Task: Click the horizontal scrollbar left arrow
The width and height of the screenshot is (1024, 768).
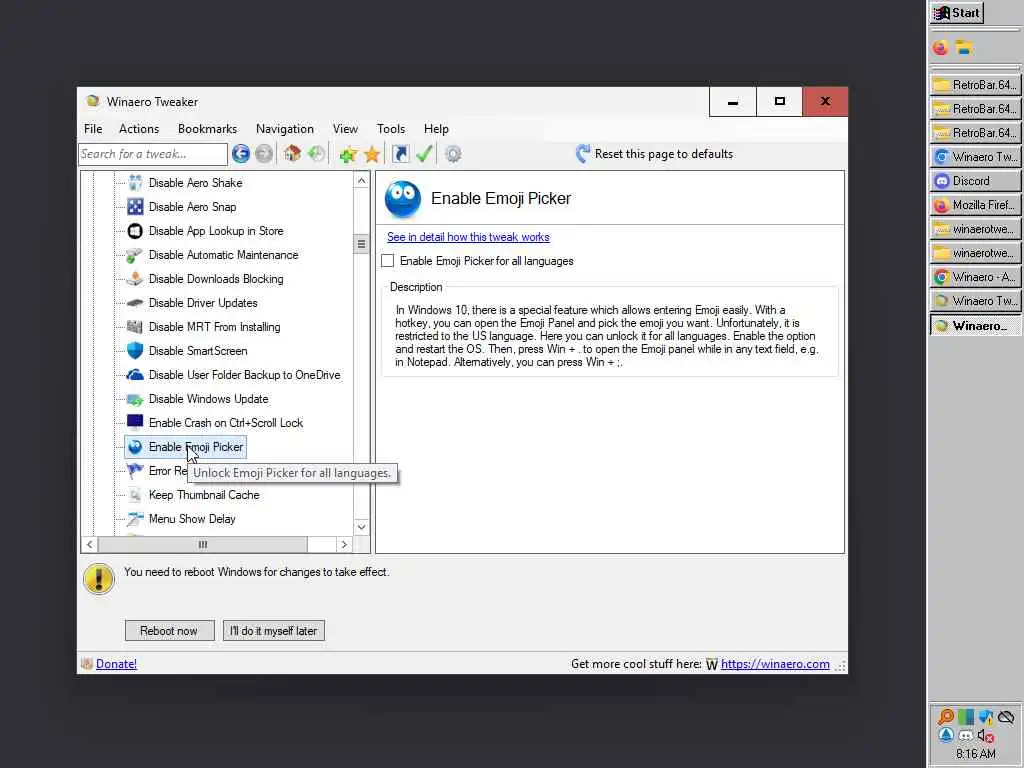Action: pyautogui.click(x=89, y=545)
